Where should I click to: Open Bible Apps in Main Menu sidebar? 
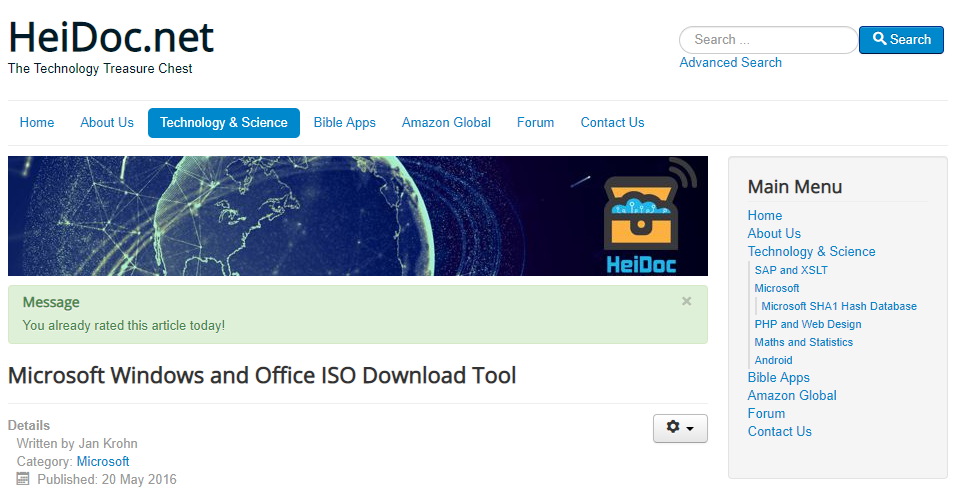pyautogui.click(x=778, y=378)
